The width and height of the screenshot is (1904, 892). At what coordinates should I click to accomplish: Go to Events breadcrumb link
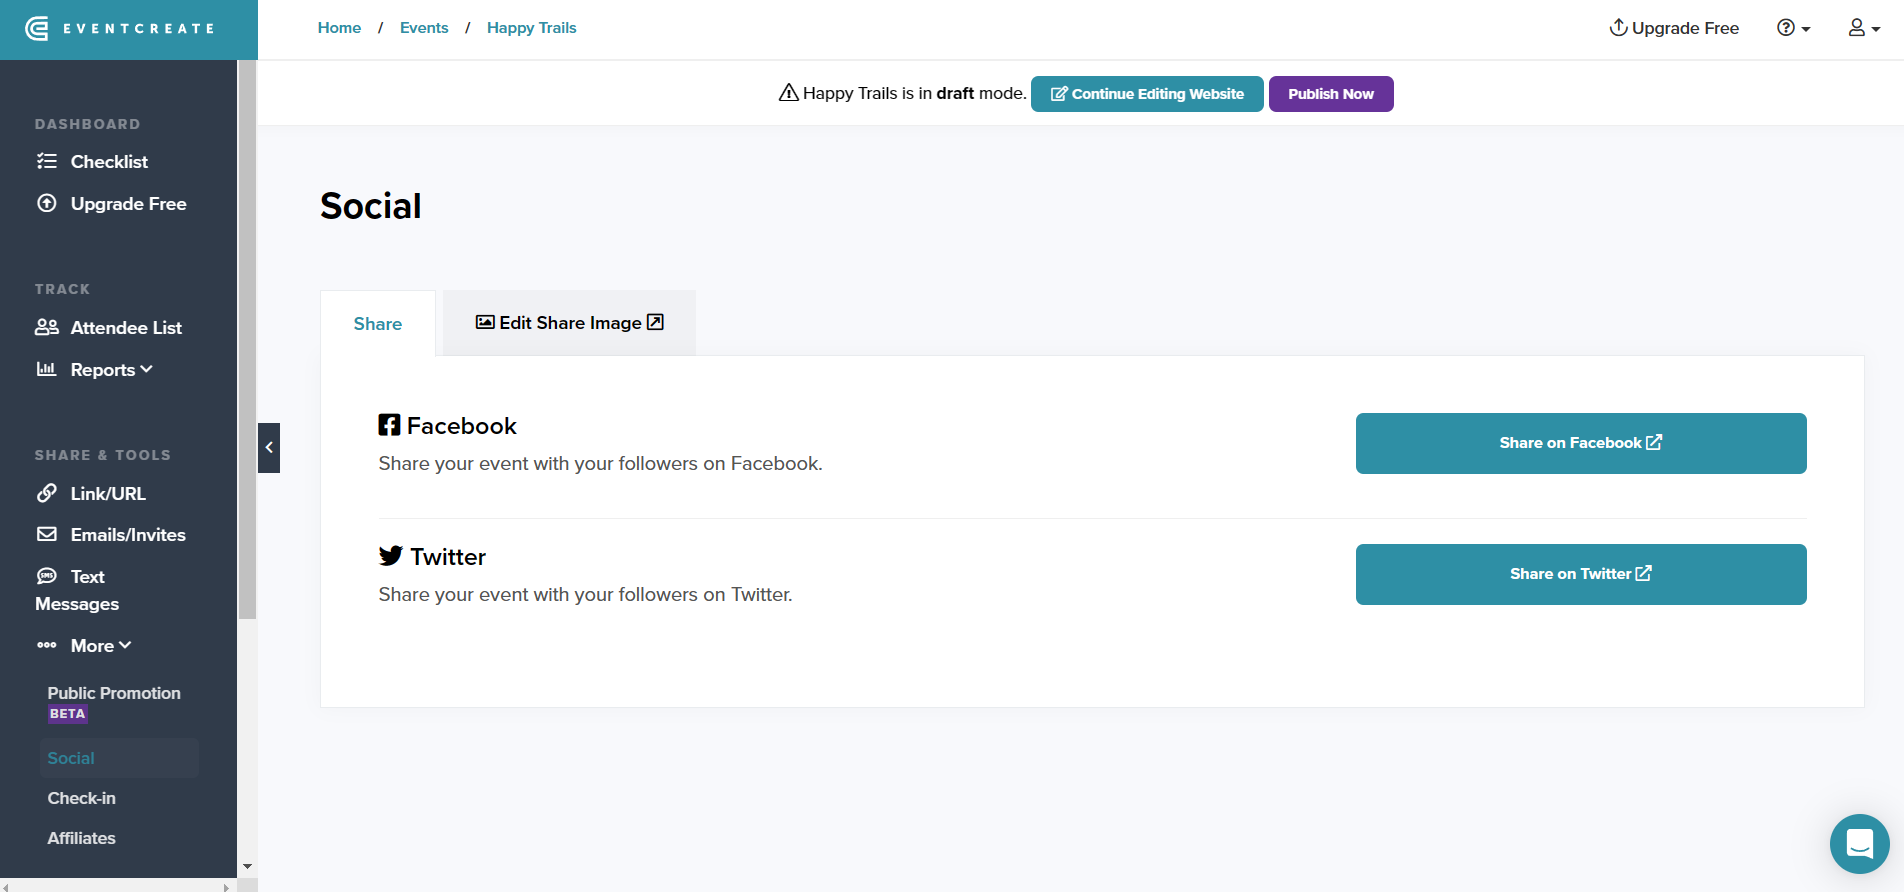click(424, 28)
